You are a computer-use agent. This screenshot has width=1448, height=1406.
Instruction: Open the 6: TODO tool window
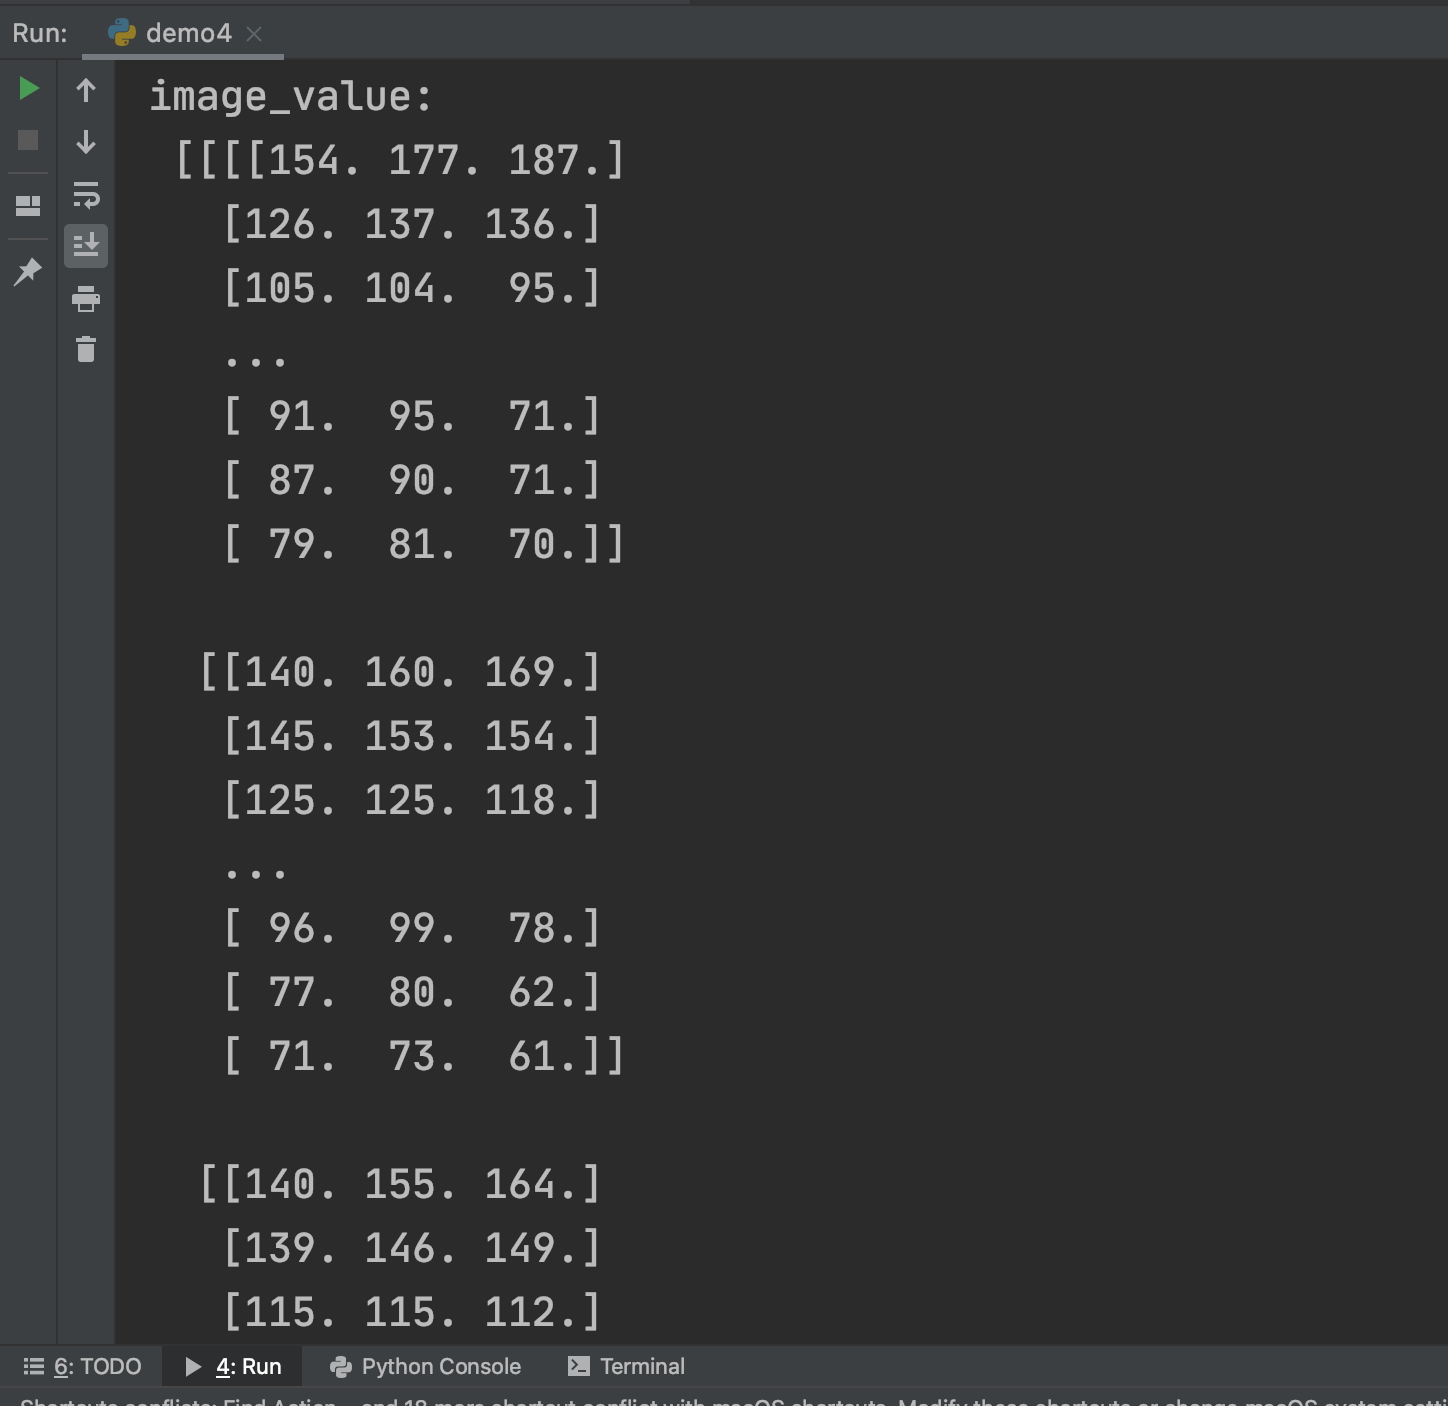[82, 1366]
